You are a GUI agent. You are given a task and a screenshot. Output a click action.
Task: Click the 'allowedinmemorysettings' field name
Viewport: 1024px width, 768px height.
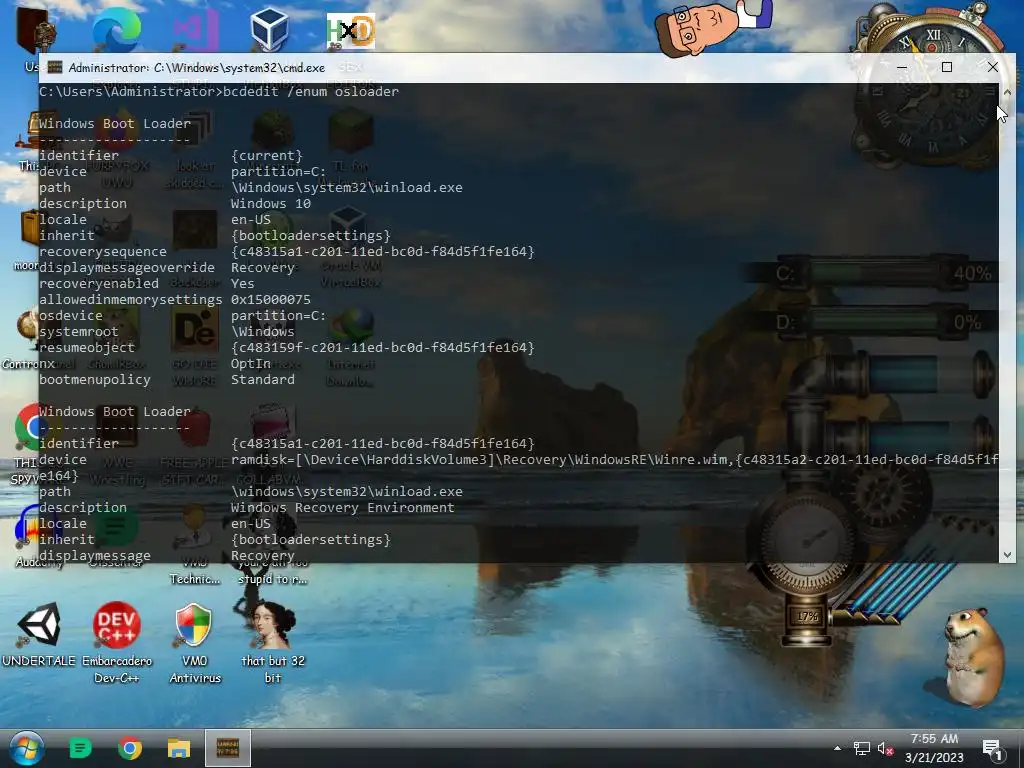(x=131, y=299)
